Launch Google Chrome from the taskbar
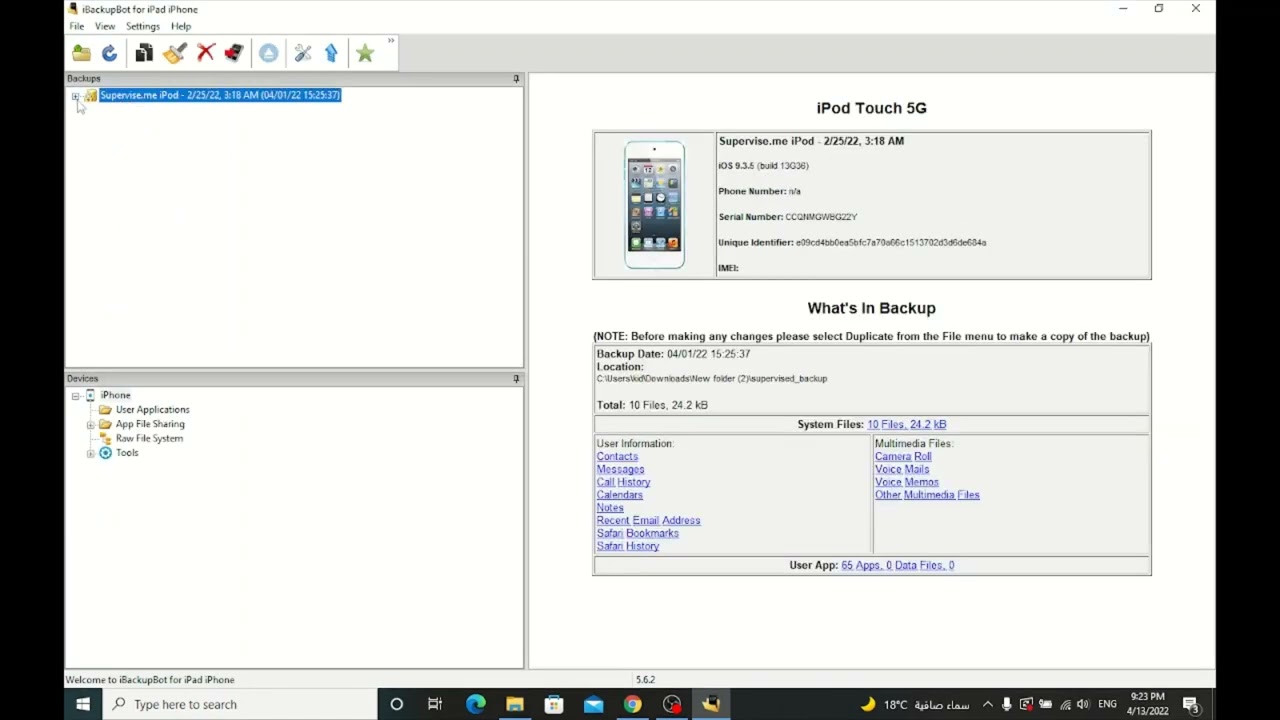Viewport: 1280px width, 720px height. [x=632, y=704]
